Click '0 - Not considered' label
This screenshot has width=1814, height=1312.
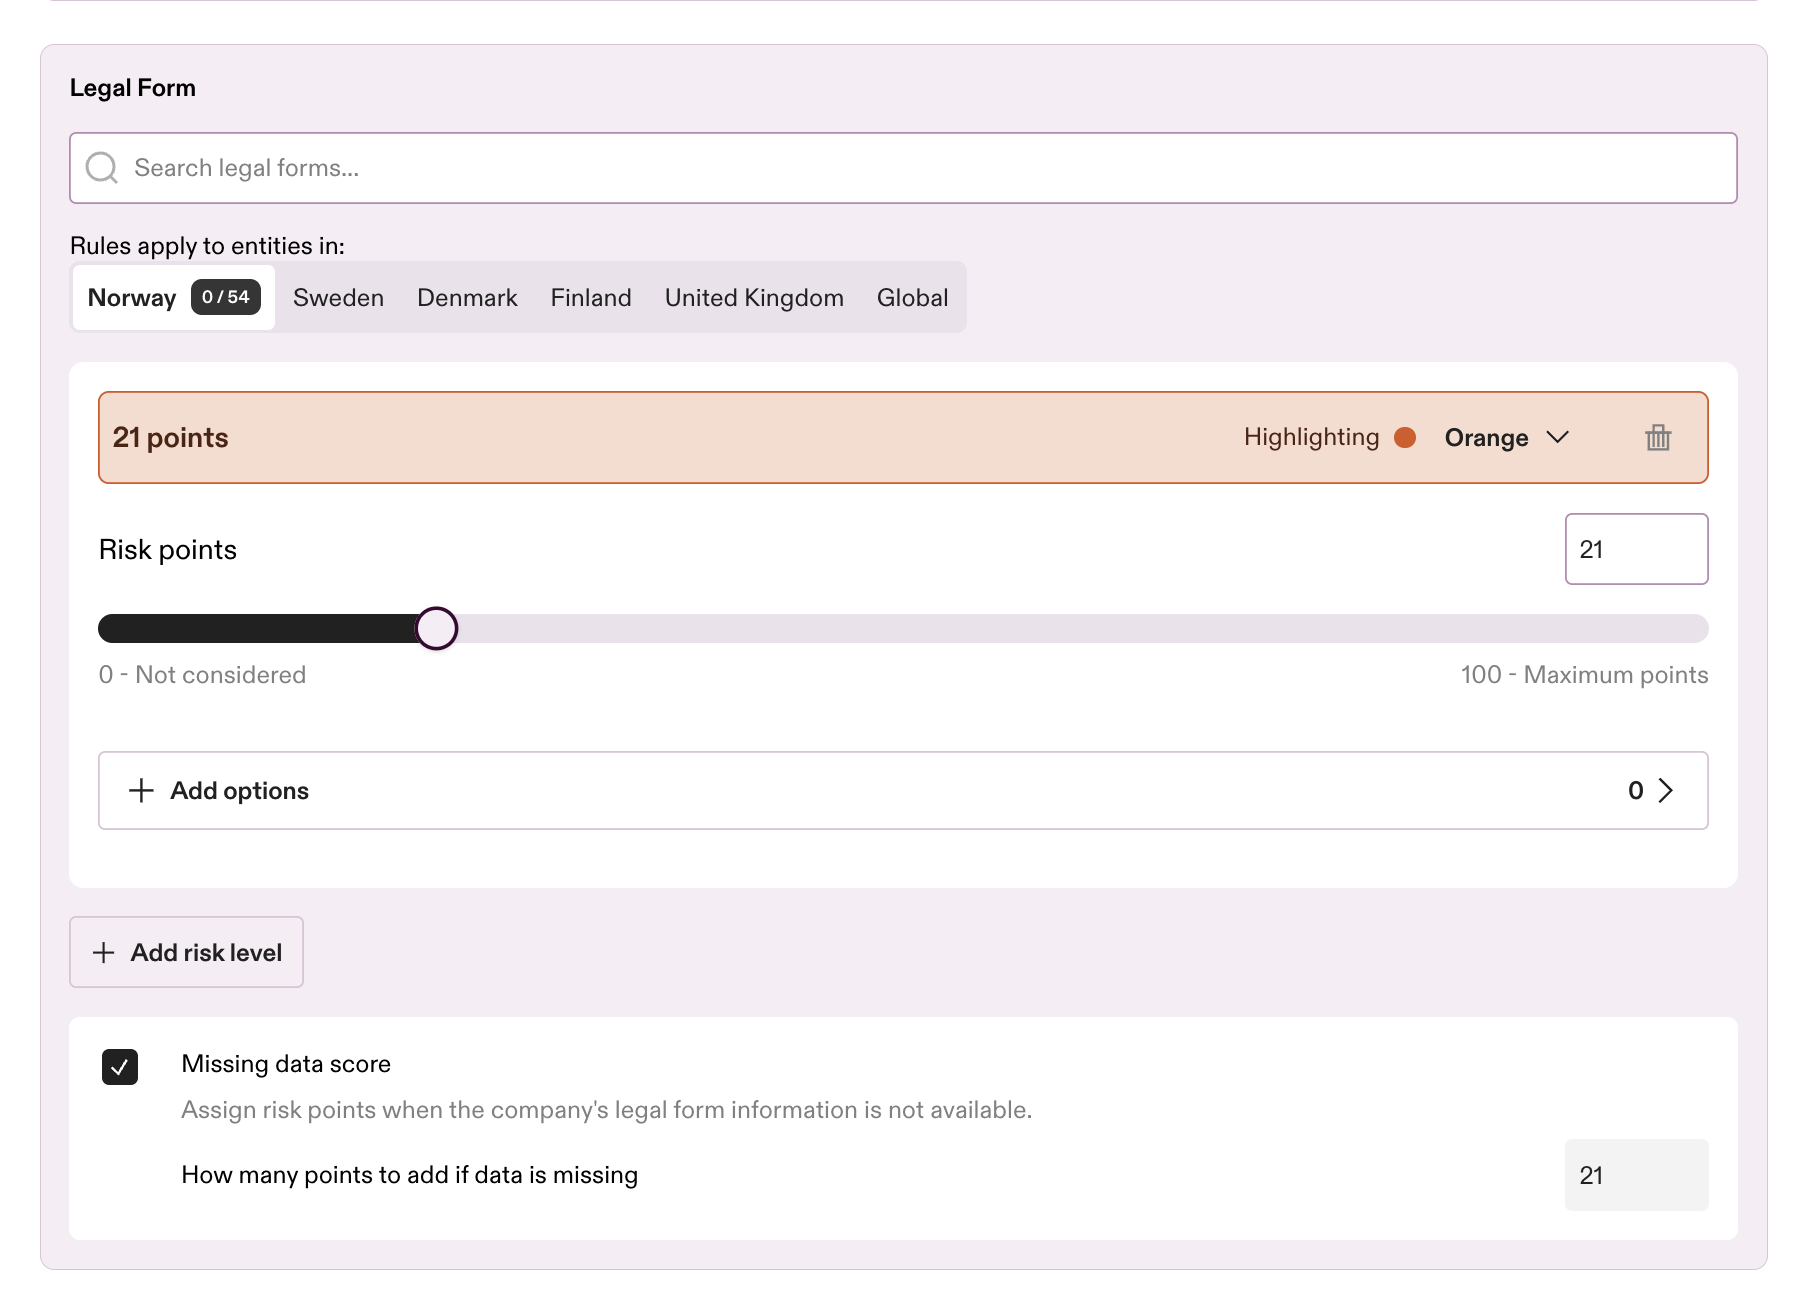pos(202,675)
